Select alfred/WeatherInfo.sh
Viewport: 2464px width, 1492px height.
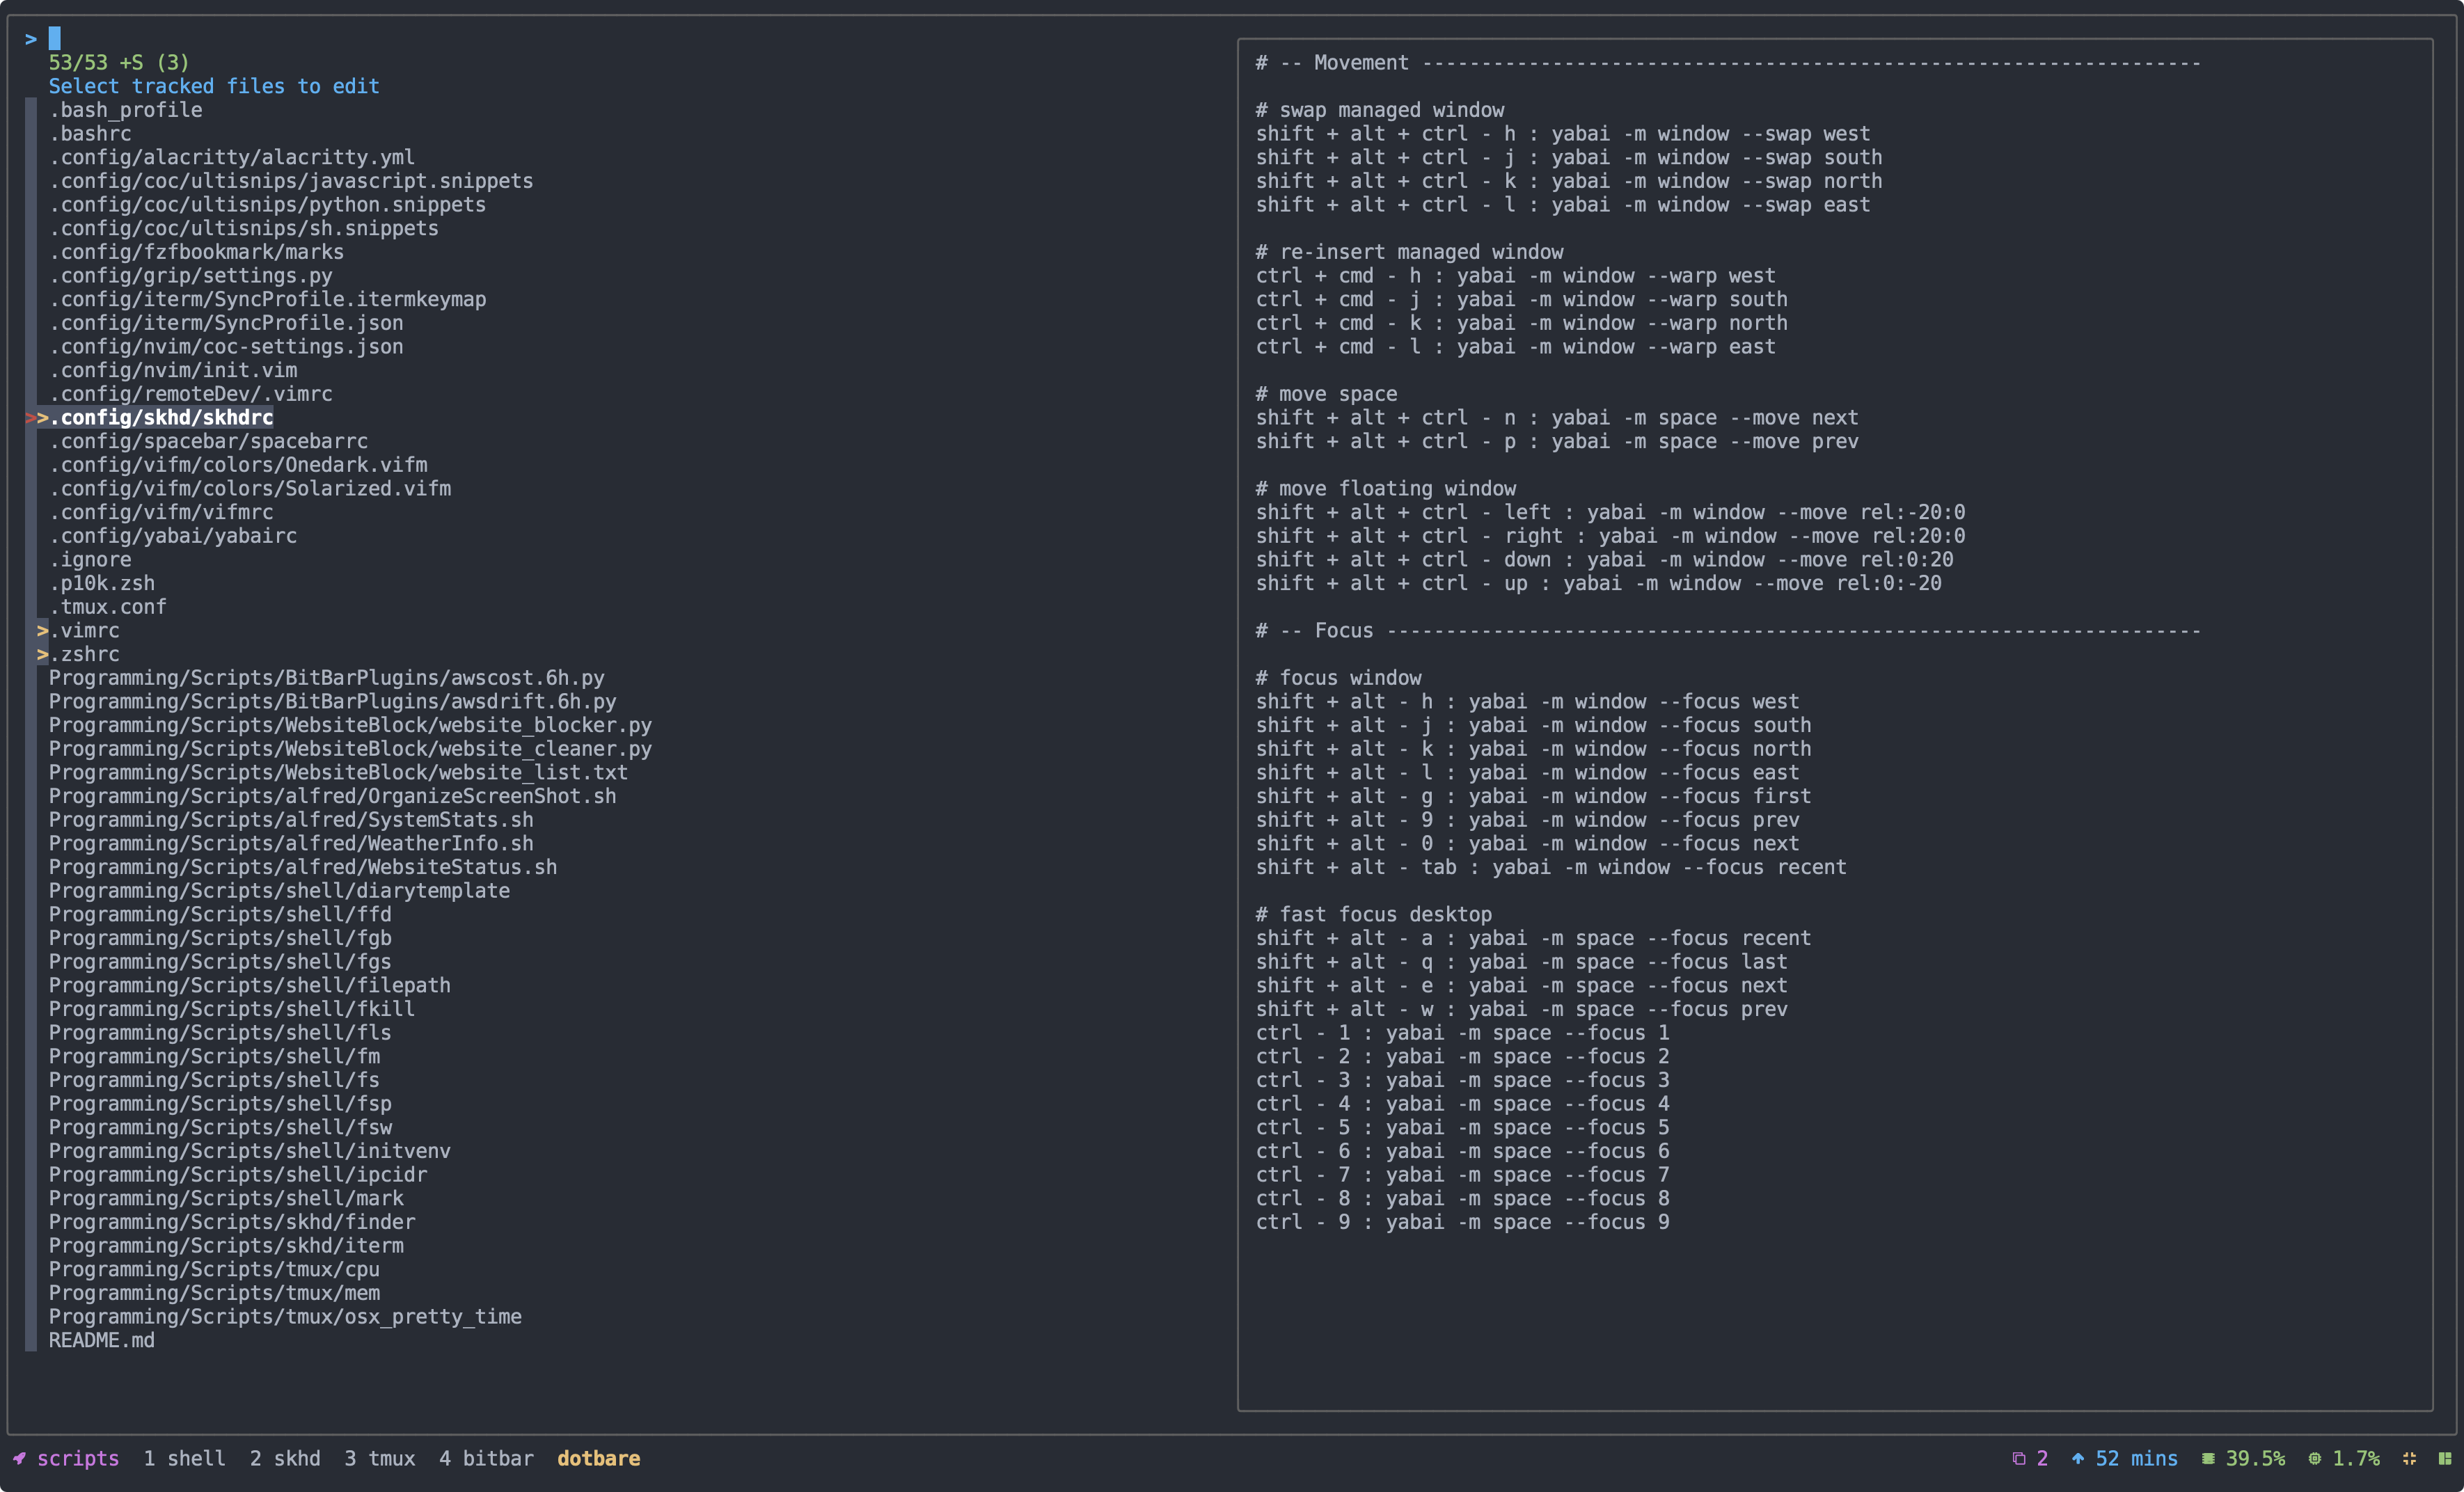[291, 843]
